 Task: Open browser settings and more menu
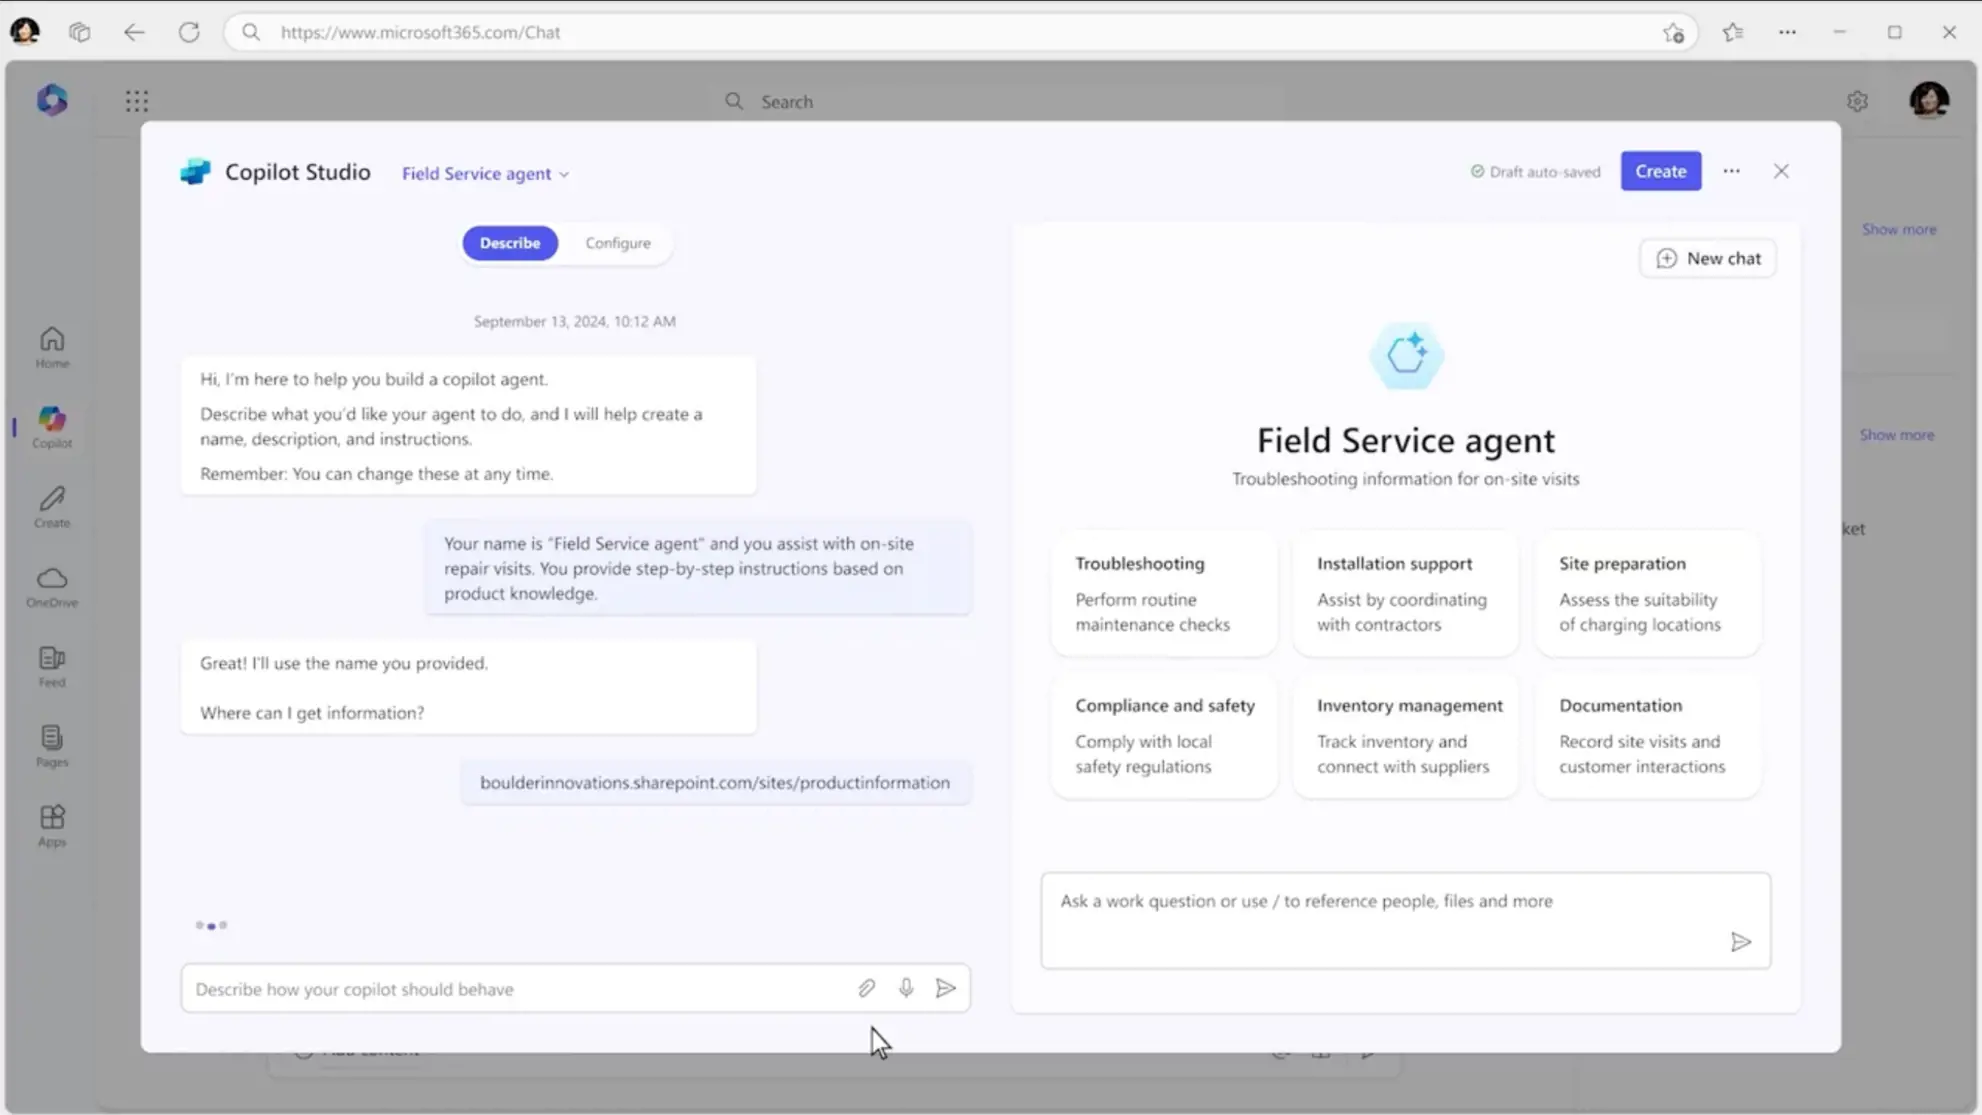[x=1787, y=32]
